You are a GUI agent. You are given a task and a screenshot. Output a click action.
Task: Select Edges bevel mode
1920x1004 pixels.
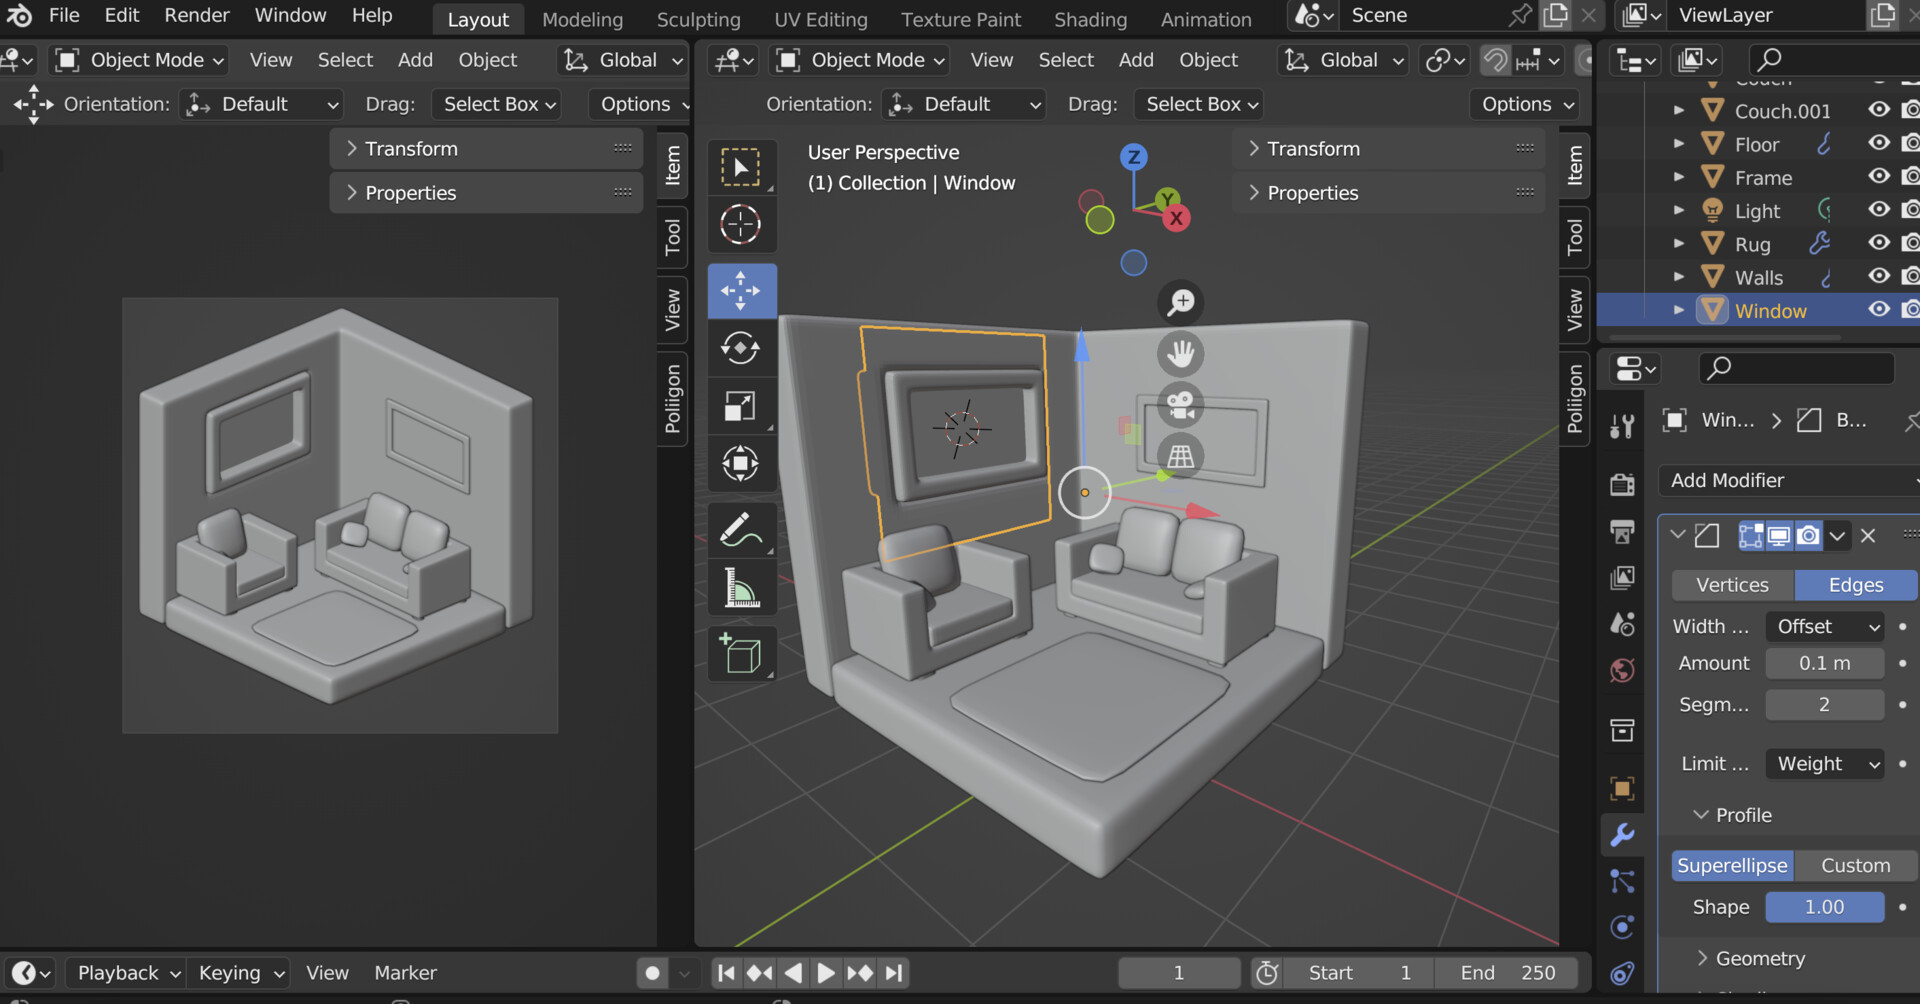[x=1856, y=585]
